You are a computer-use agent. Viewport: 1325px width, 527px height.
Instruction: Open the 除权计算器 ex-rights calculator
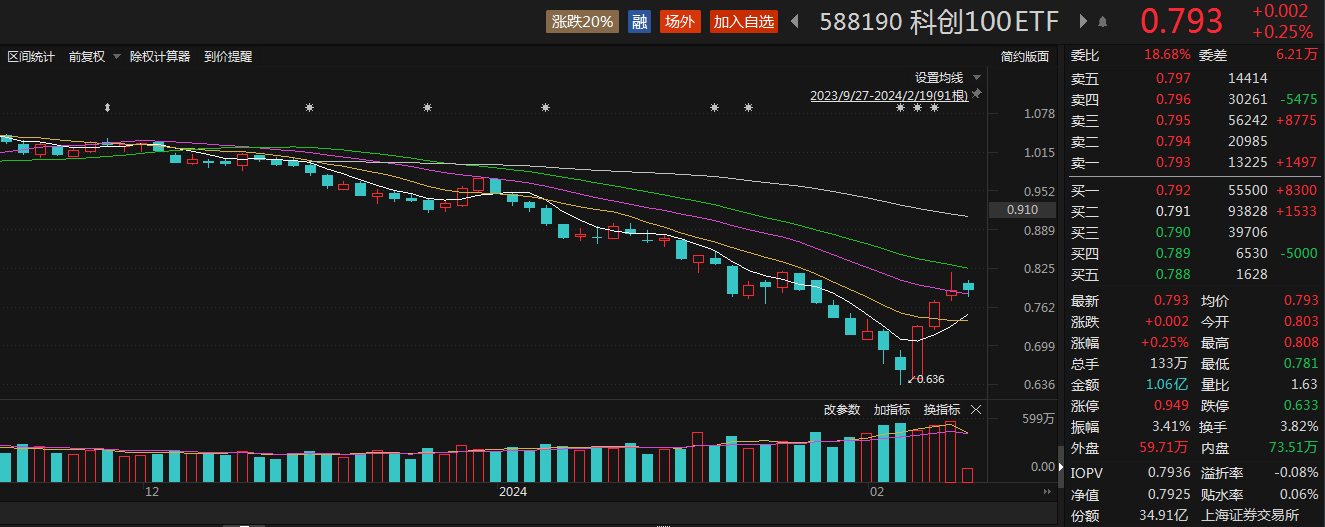pos(160,57)
